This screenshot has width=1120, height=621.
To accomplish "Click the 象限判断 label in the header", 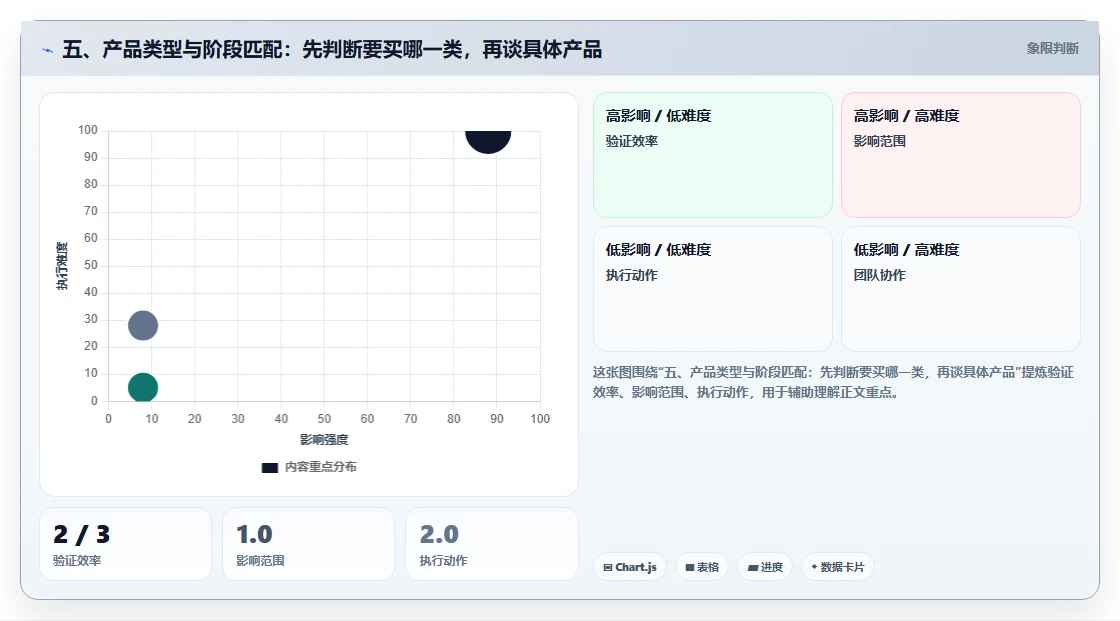I will tap(1052, 49).
